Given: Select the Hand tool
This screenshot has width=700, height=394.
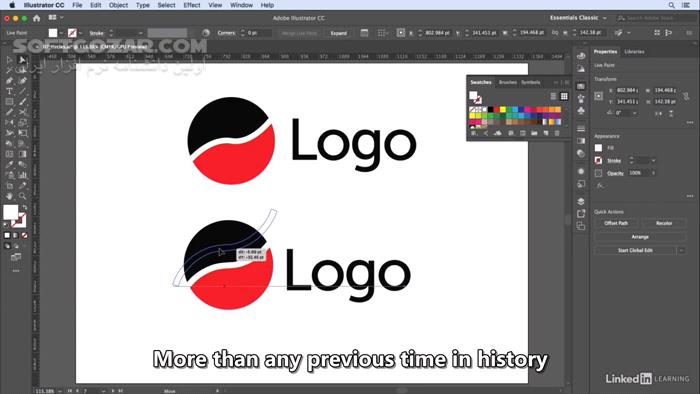Looking at the screenshot, I should coord(9,196).
